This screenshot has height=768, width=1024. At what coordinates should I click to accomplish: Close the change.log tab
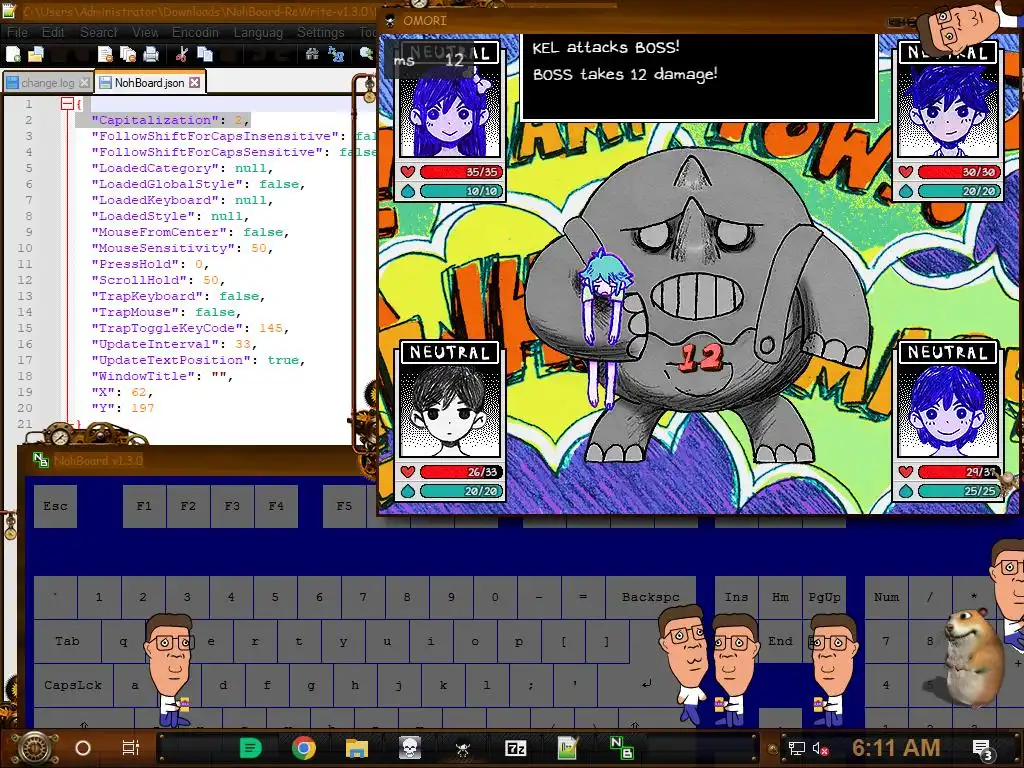pos(84,83)
